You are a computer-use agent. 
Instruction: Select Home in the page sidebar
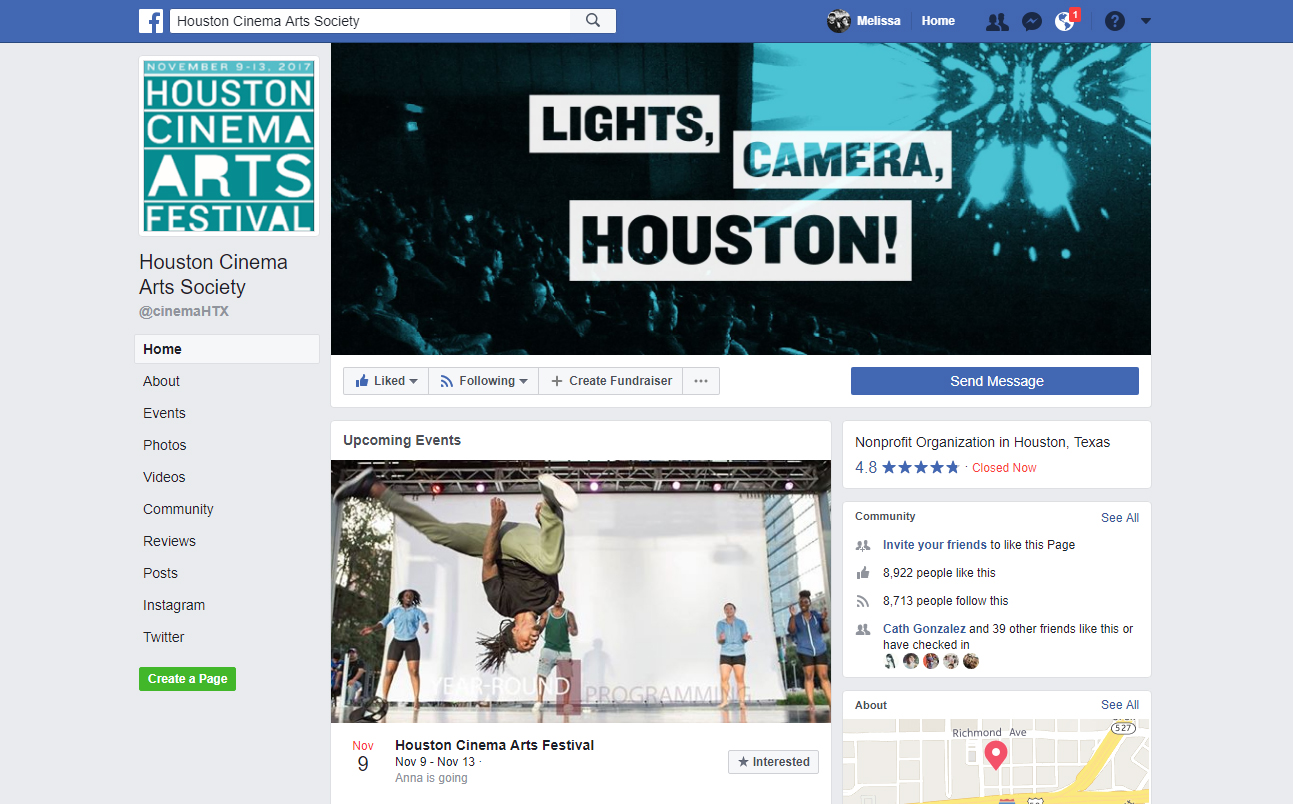(227, 349)
